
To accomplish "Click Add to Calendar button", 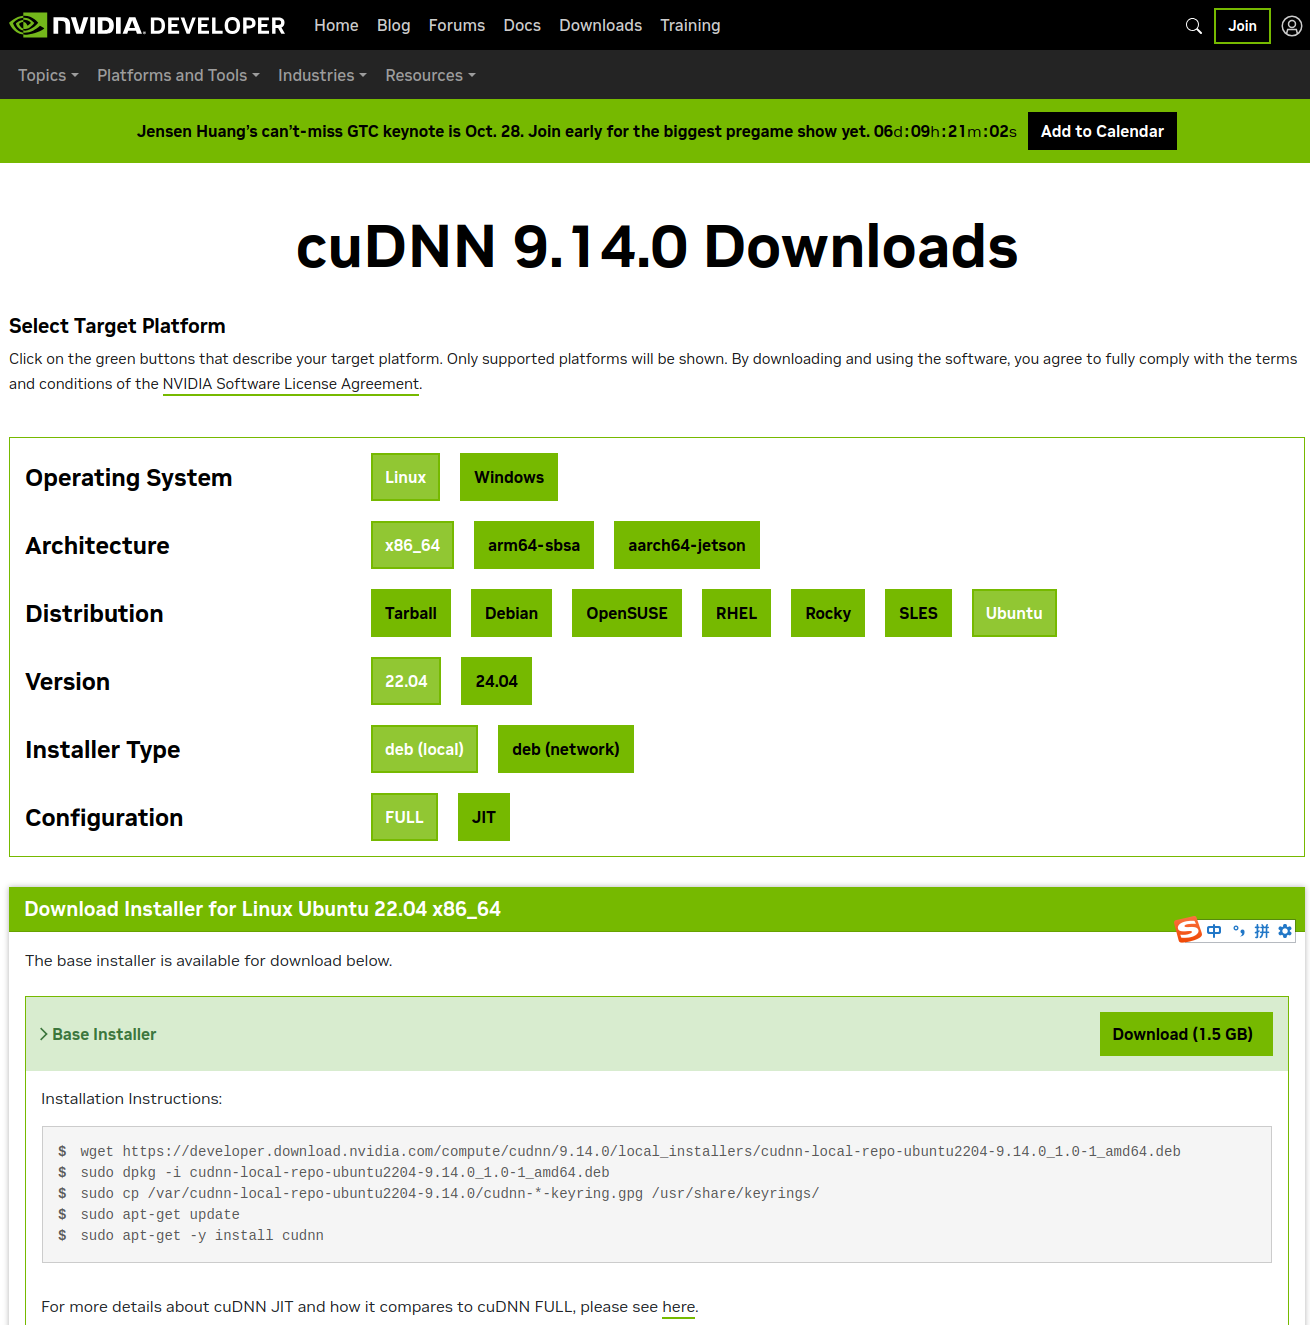I will click(x=1102, y=131).
